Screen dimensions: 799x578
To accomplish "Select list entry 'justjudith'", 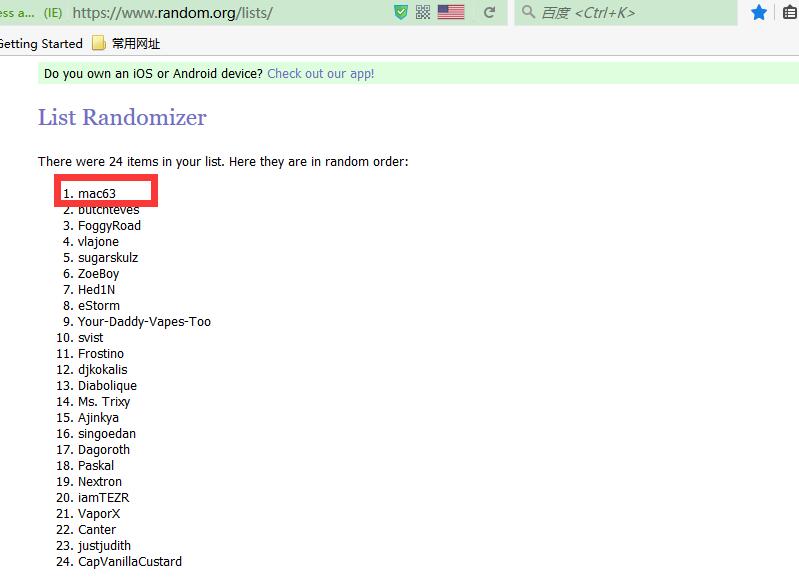I will (x=104, y=546).
